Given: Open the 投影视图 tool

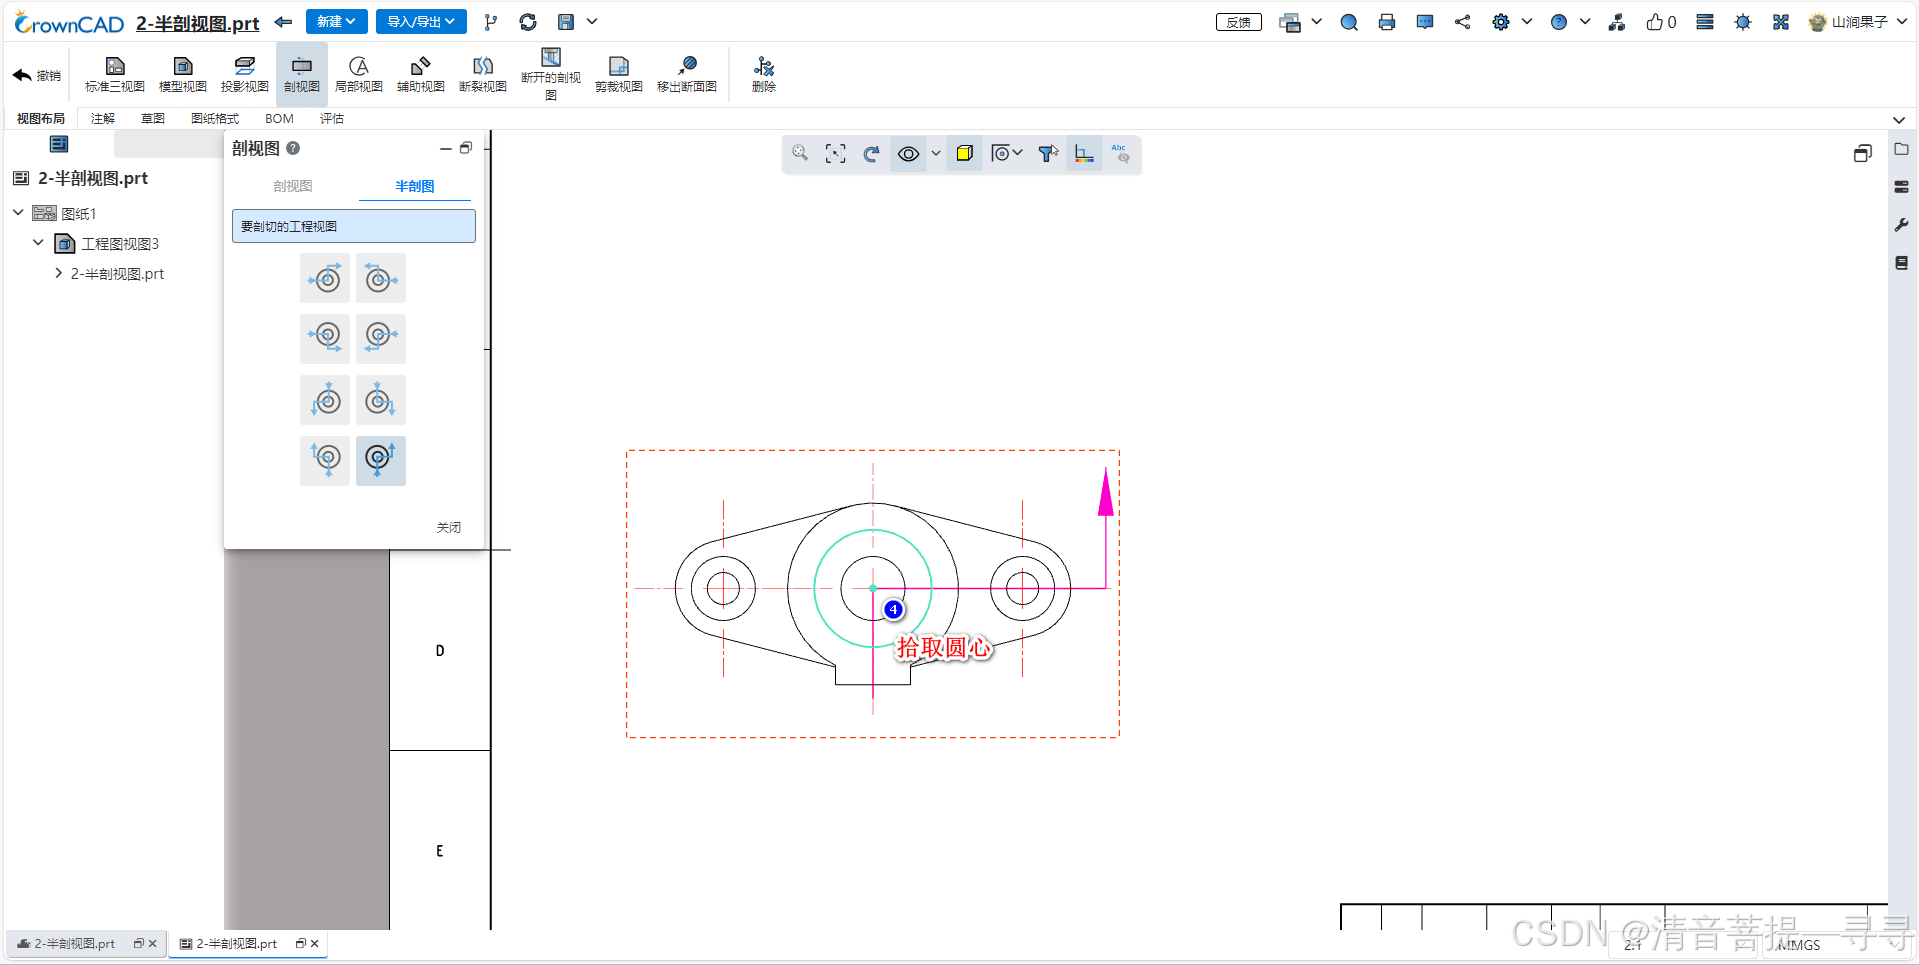Looking at the screenshot, I should point(244,75).
